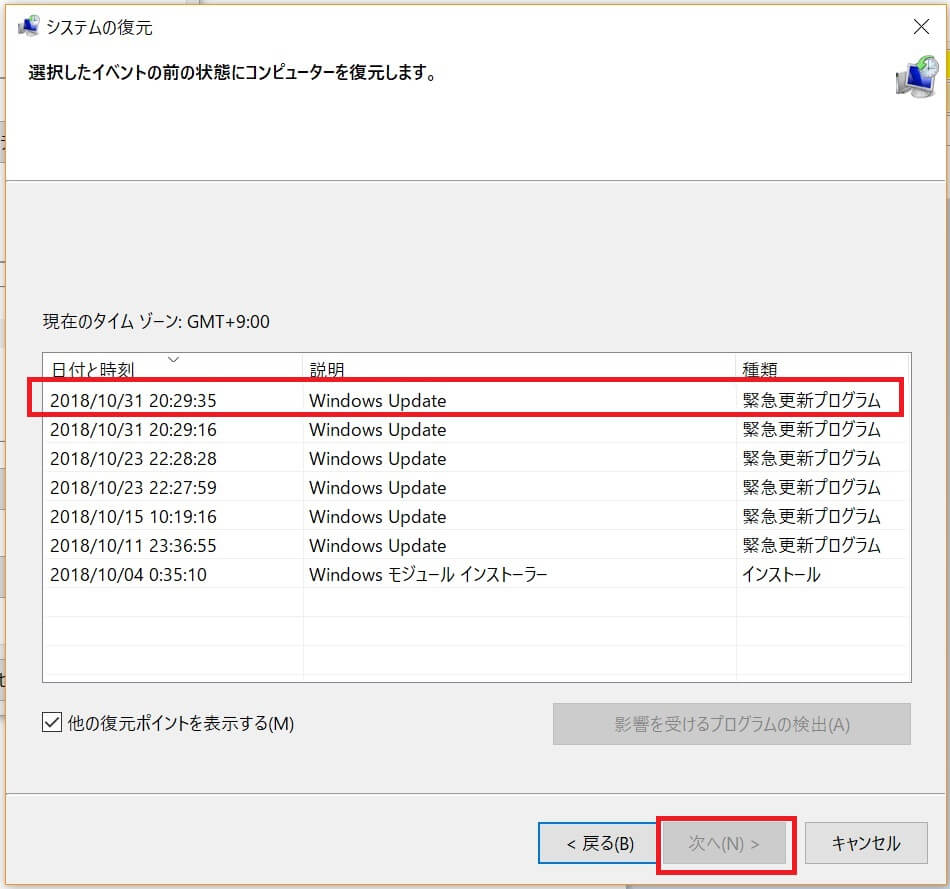Sort by the 日付と時刻 column header
This screenshot has height=889, width=950.
(172, 368)
